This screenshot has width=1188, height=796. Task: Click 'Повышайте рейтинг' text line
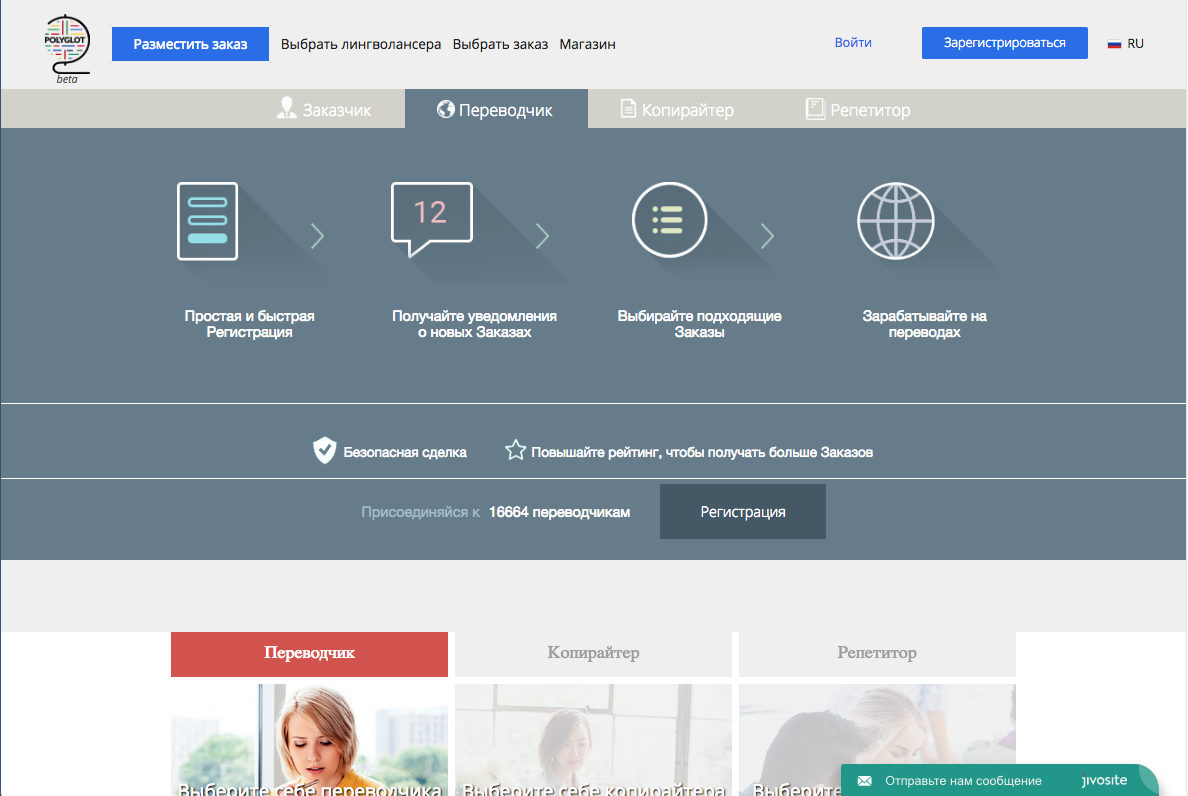point(702,452)
